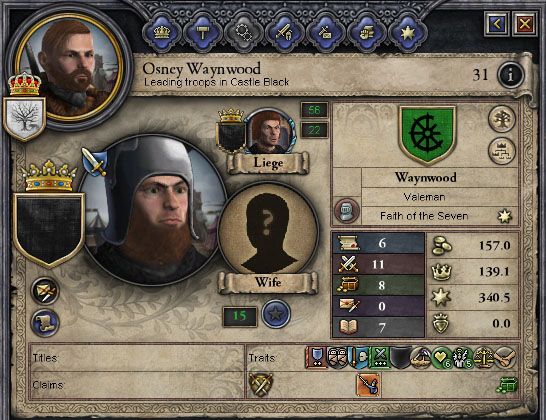Click the blue star button by 15
This screenshot has height=420, width=546.
tap(276, 314)
